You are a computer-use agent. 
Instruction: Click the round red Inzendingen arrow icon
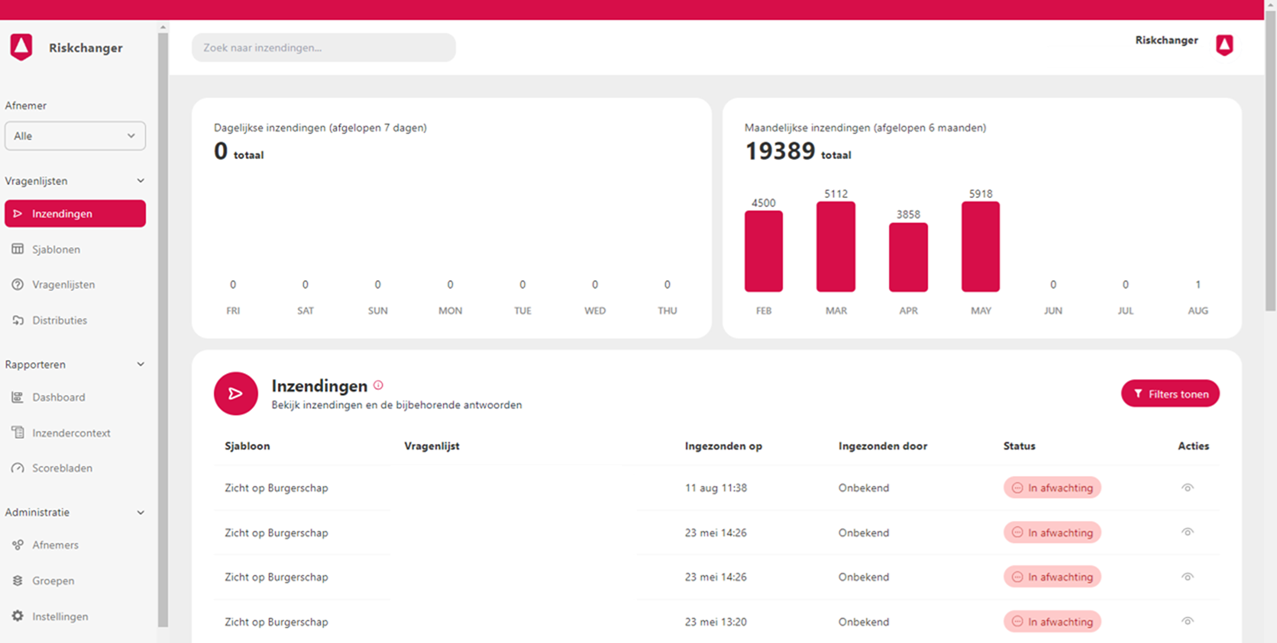[236, 394]
